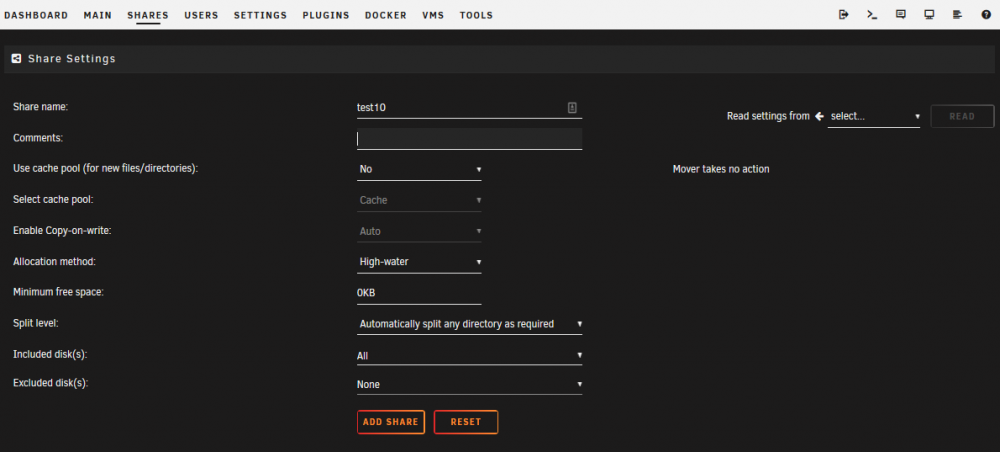Image resolution: width=1000 pixels, height=452 pixels.
Task: Open the Settings menu
Action: 260,15
